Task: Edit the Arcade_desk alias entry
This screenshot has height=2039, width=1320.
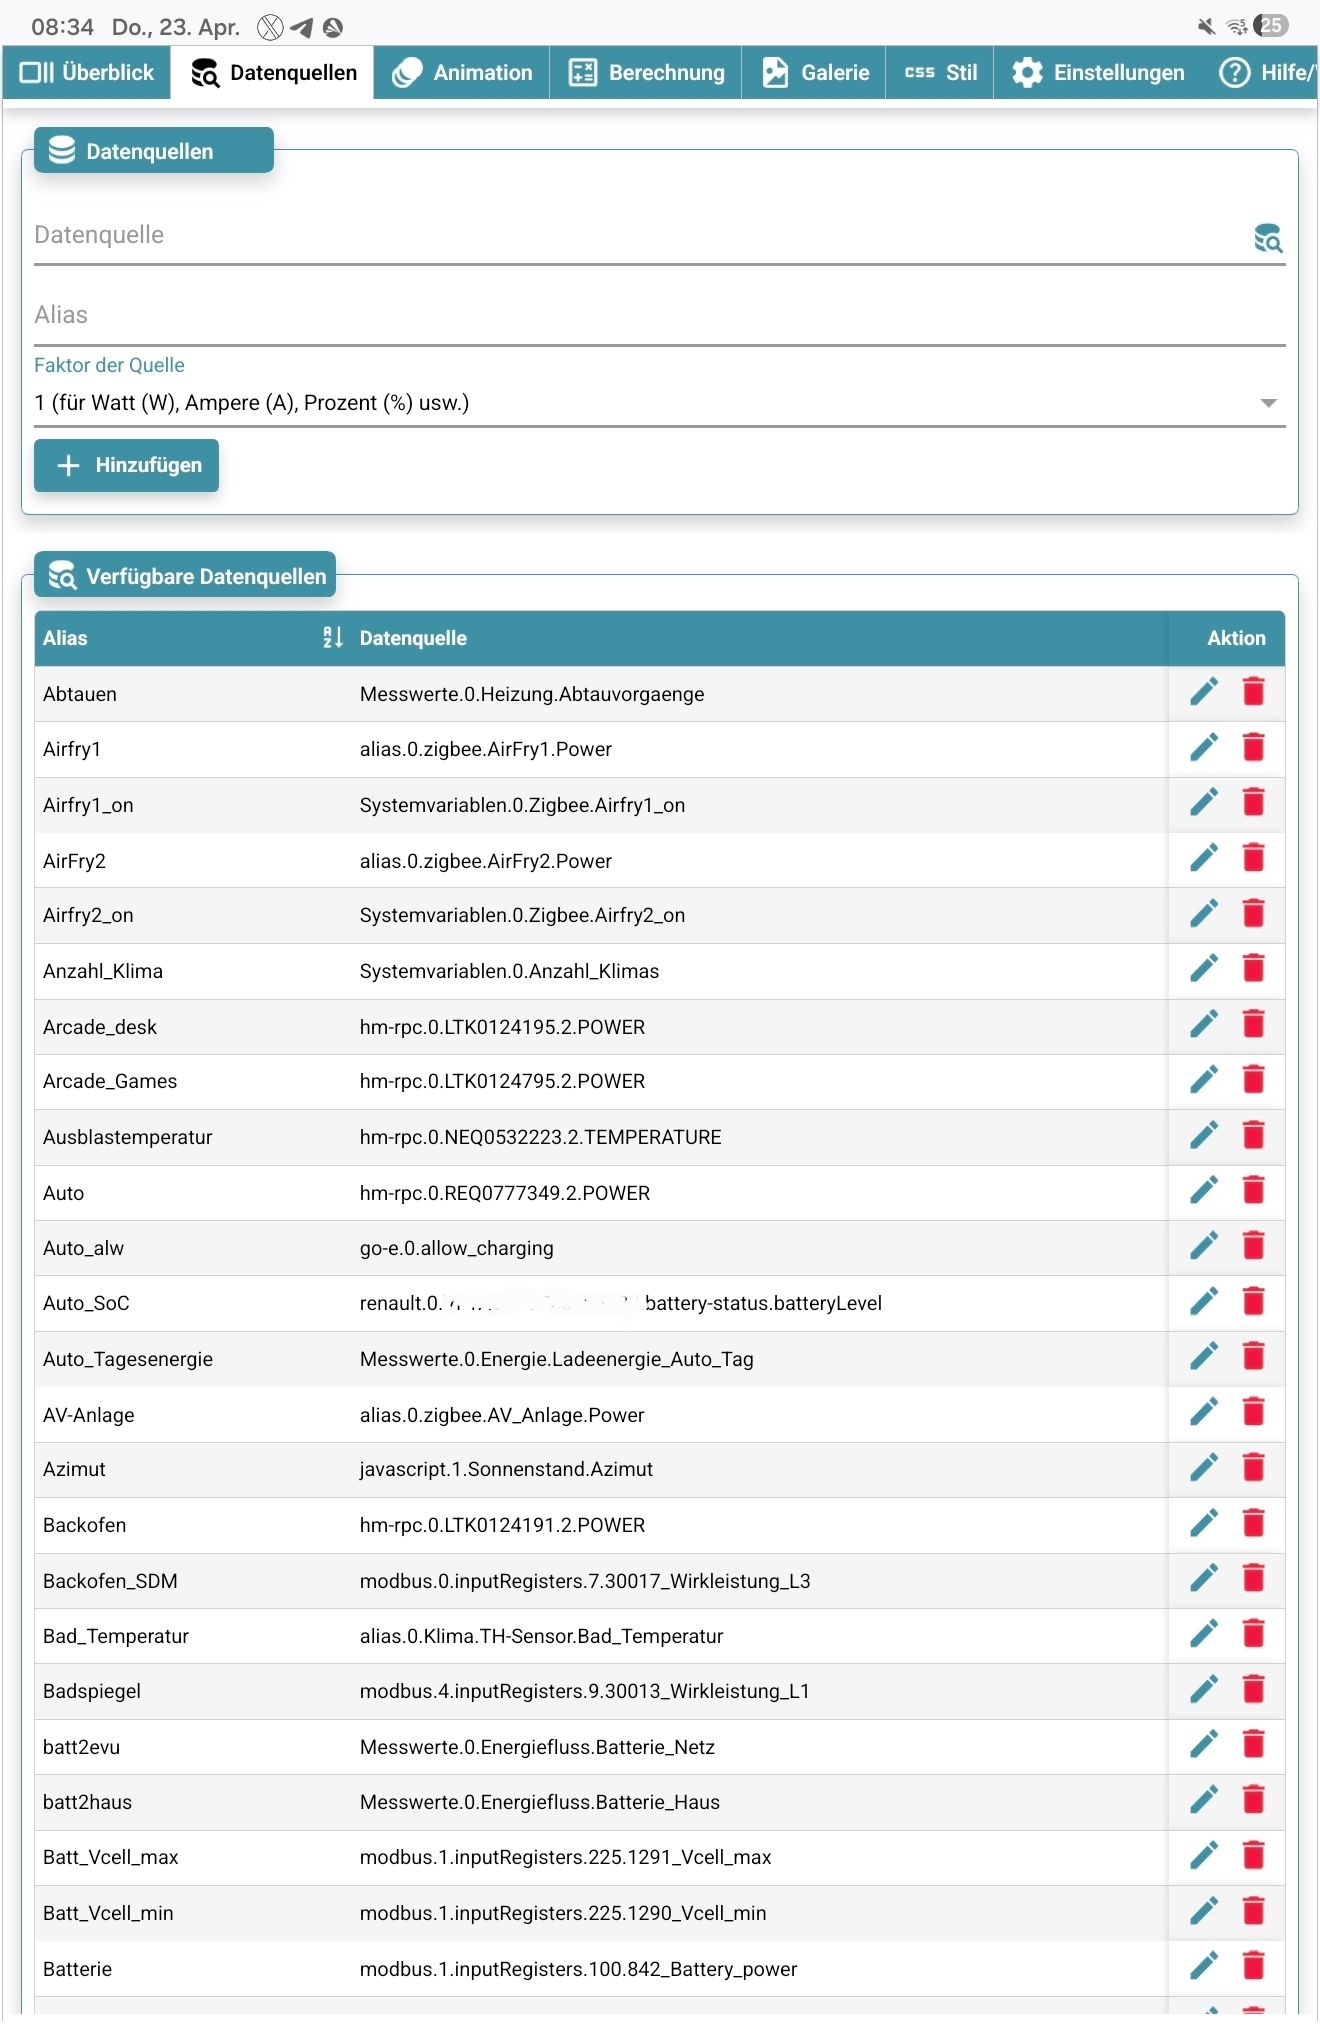Action: (x=1204, y=1025)
